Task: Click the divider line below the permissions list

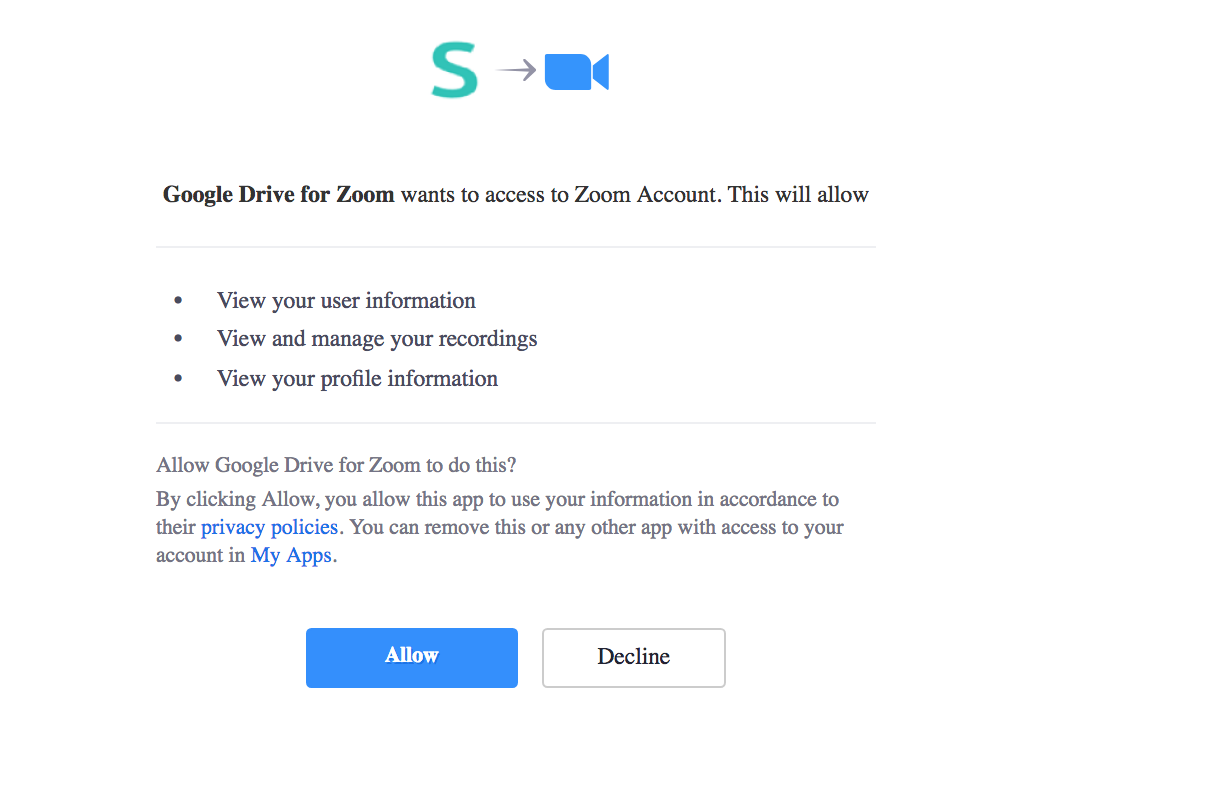Action: 515,423
